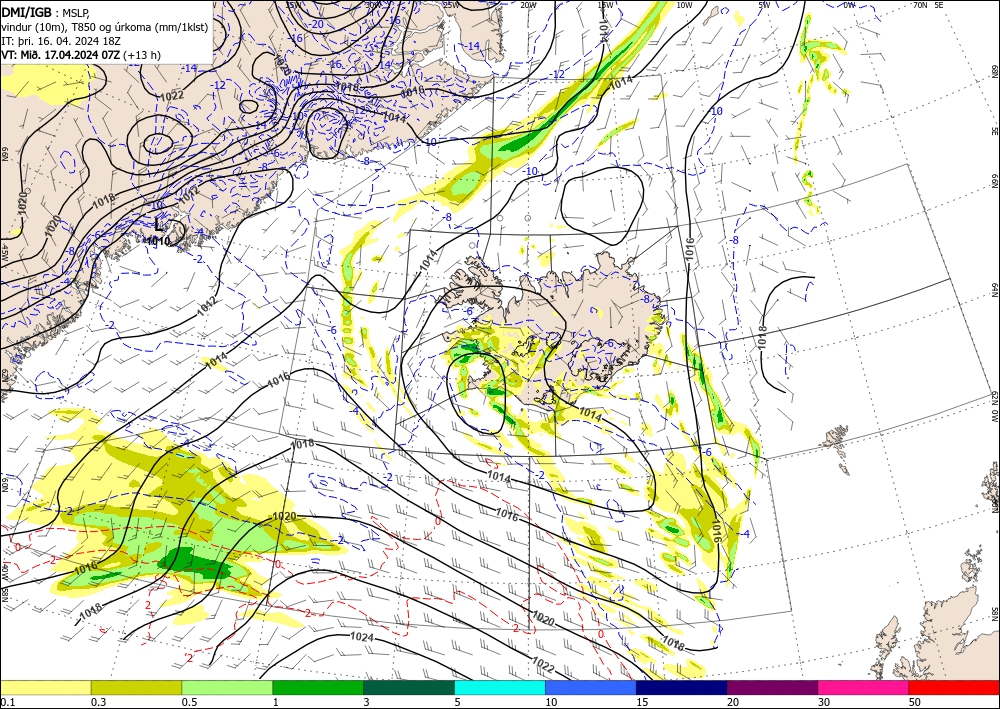1000x709 pixels.
Task: Click the "IT: þri. 16. 04. 2024 18Z" line
Action: [x=61, y=41]
